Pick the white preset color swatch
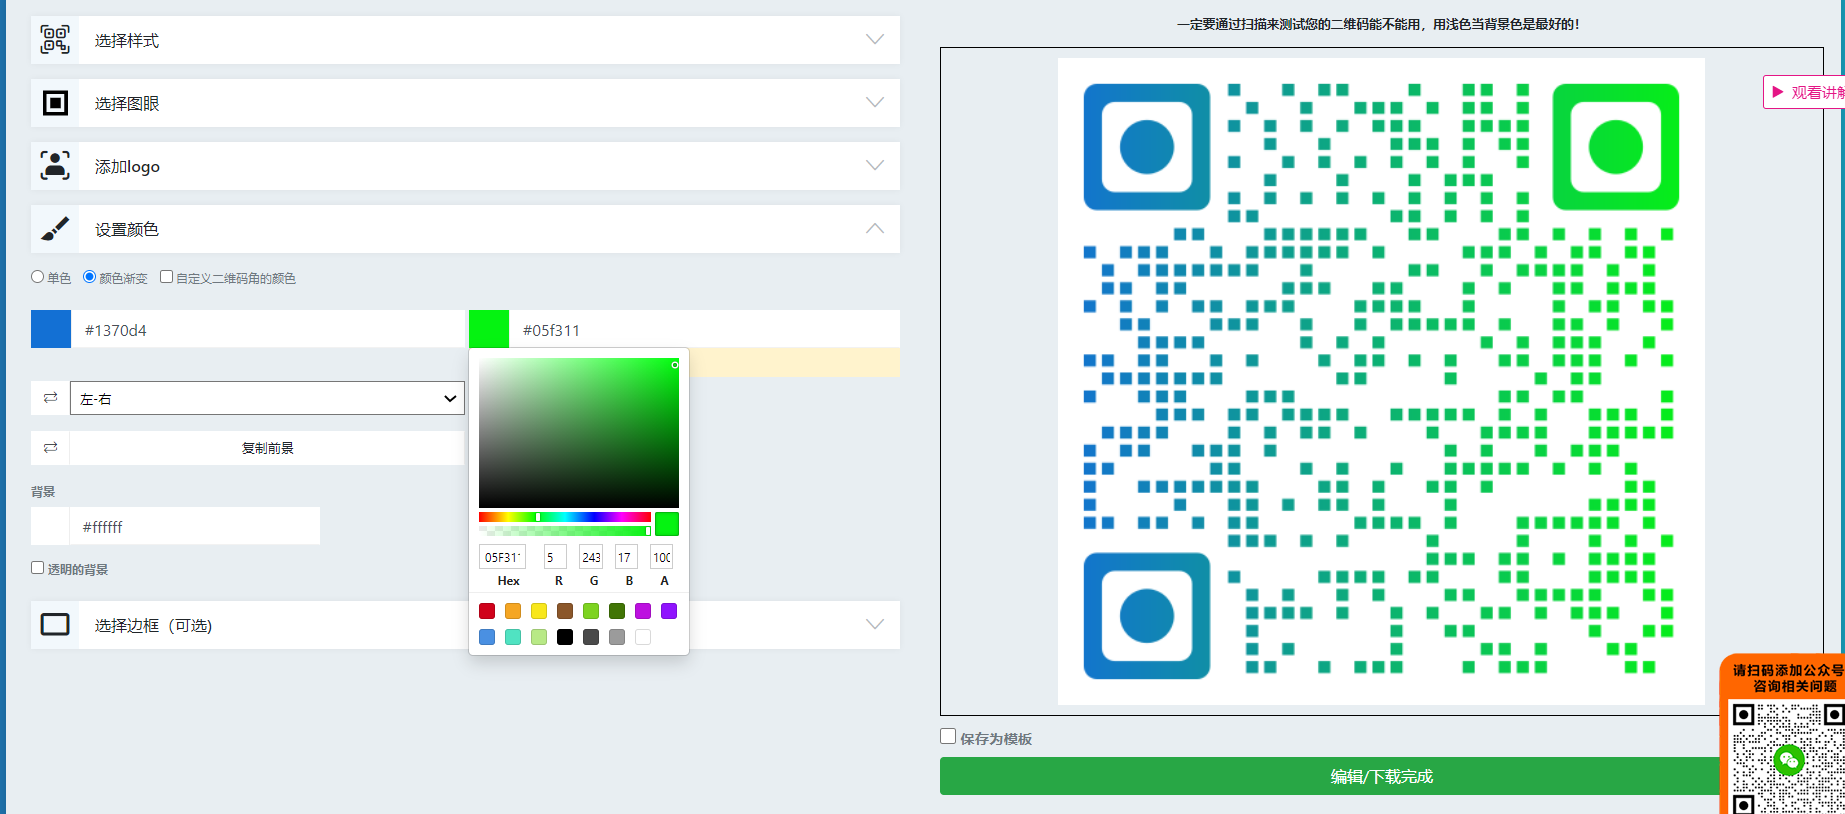1845x814 pixels. click(x=643, y=637)
